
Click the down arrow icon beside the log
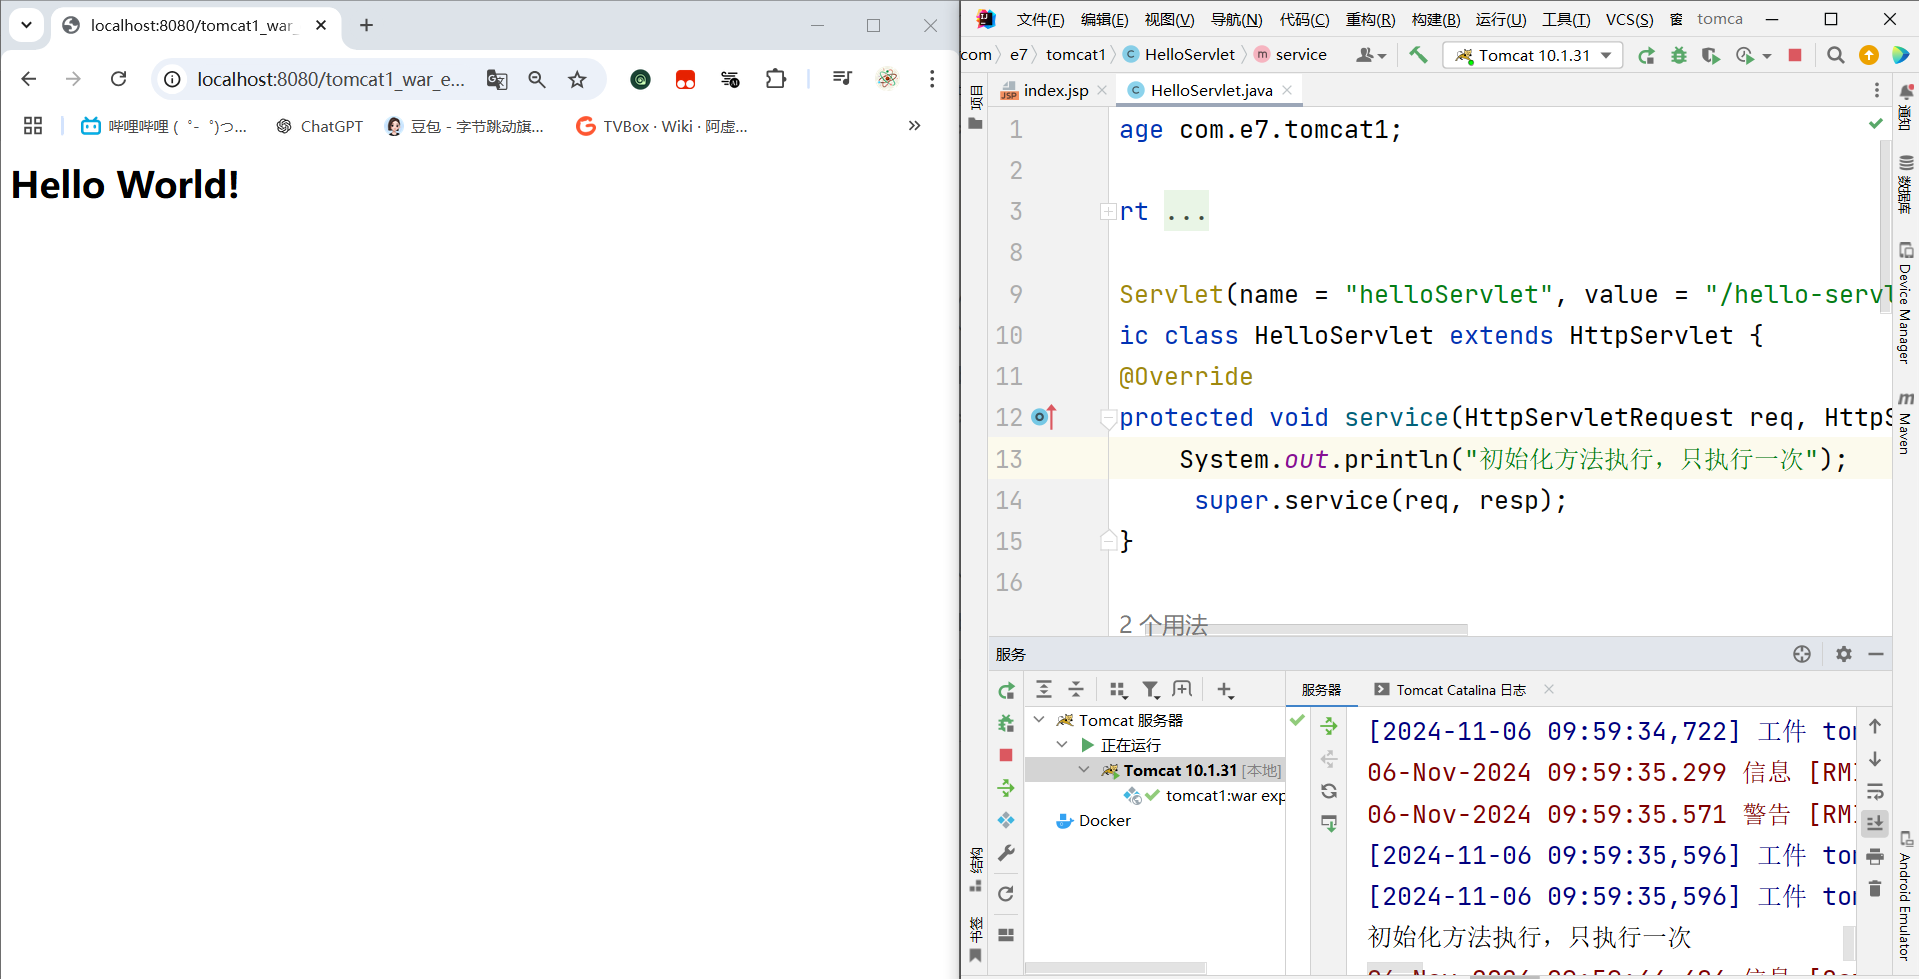point(1875,759)
